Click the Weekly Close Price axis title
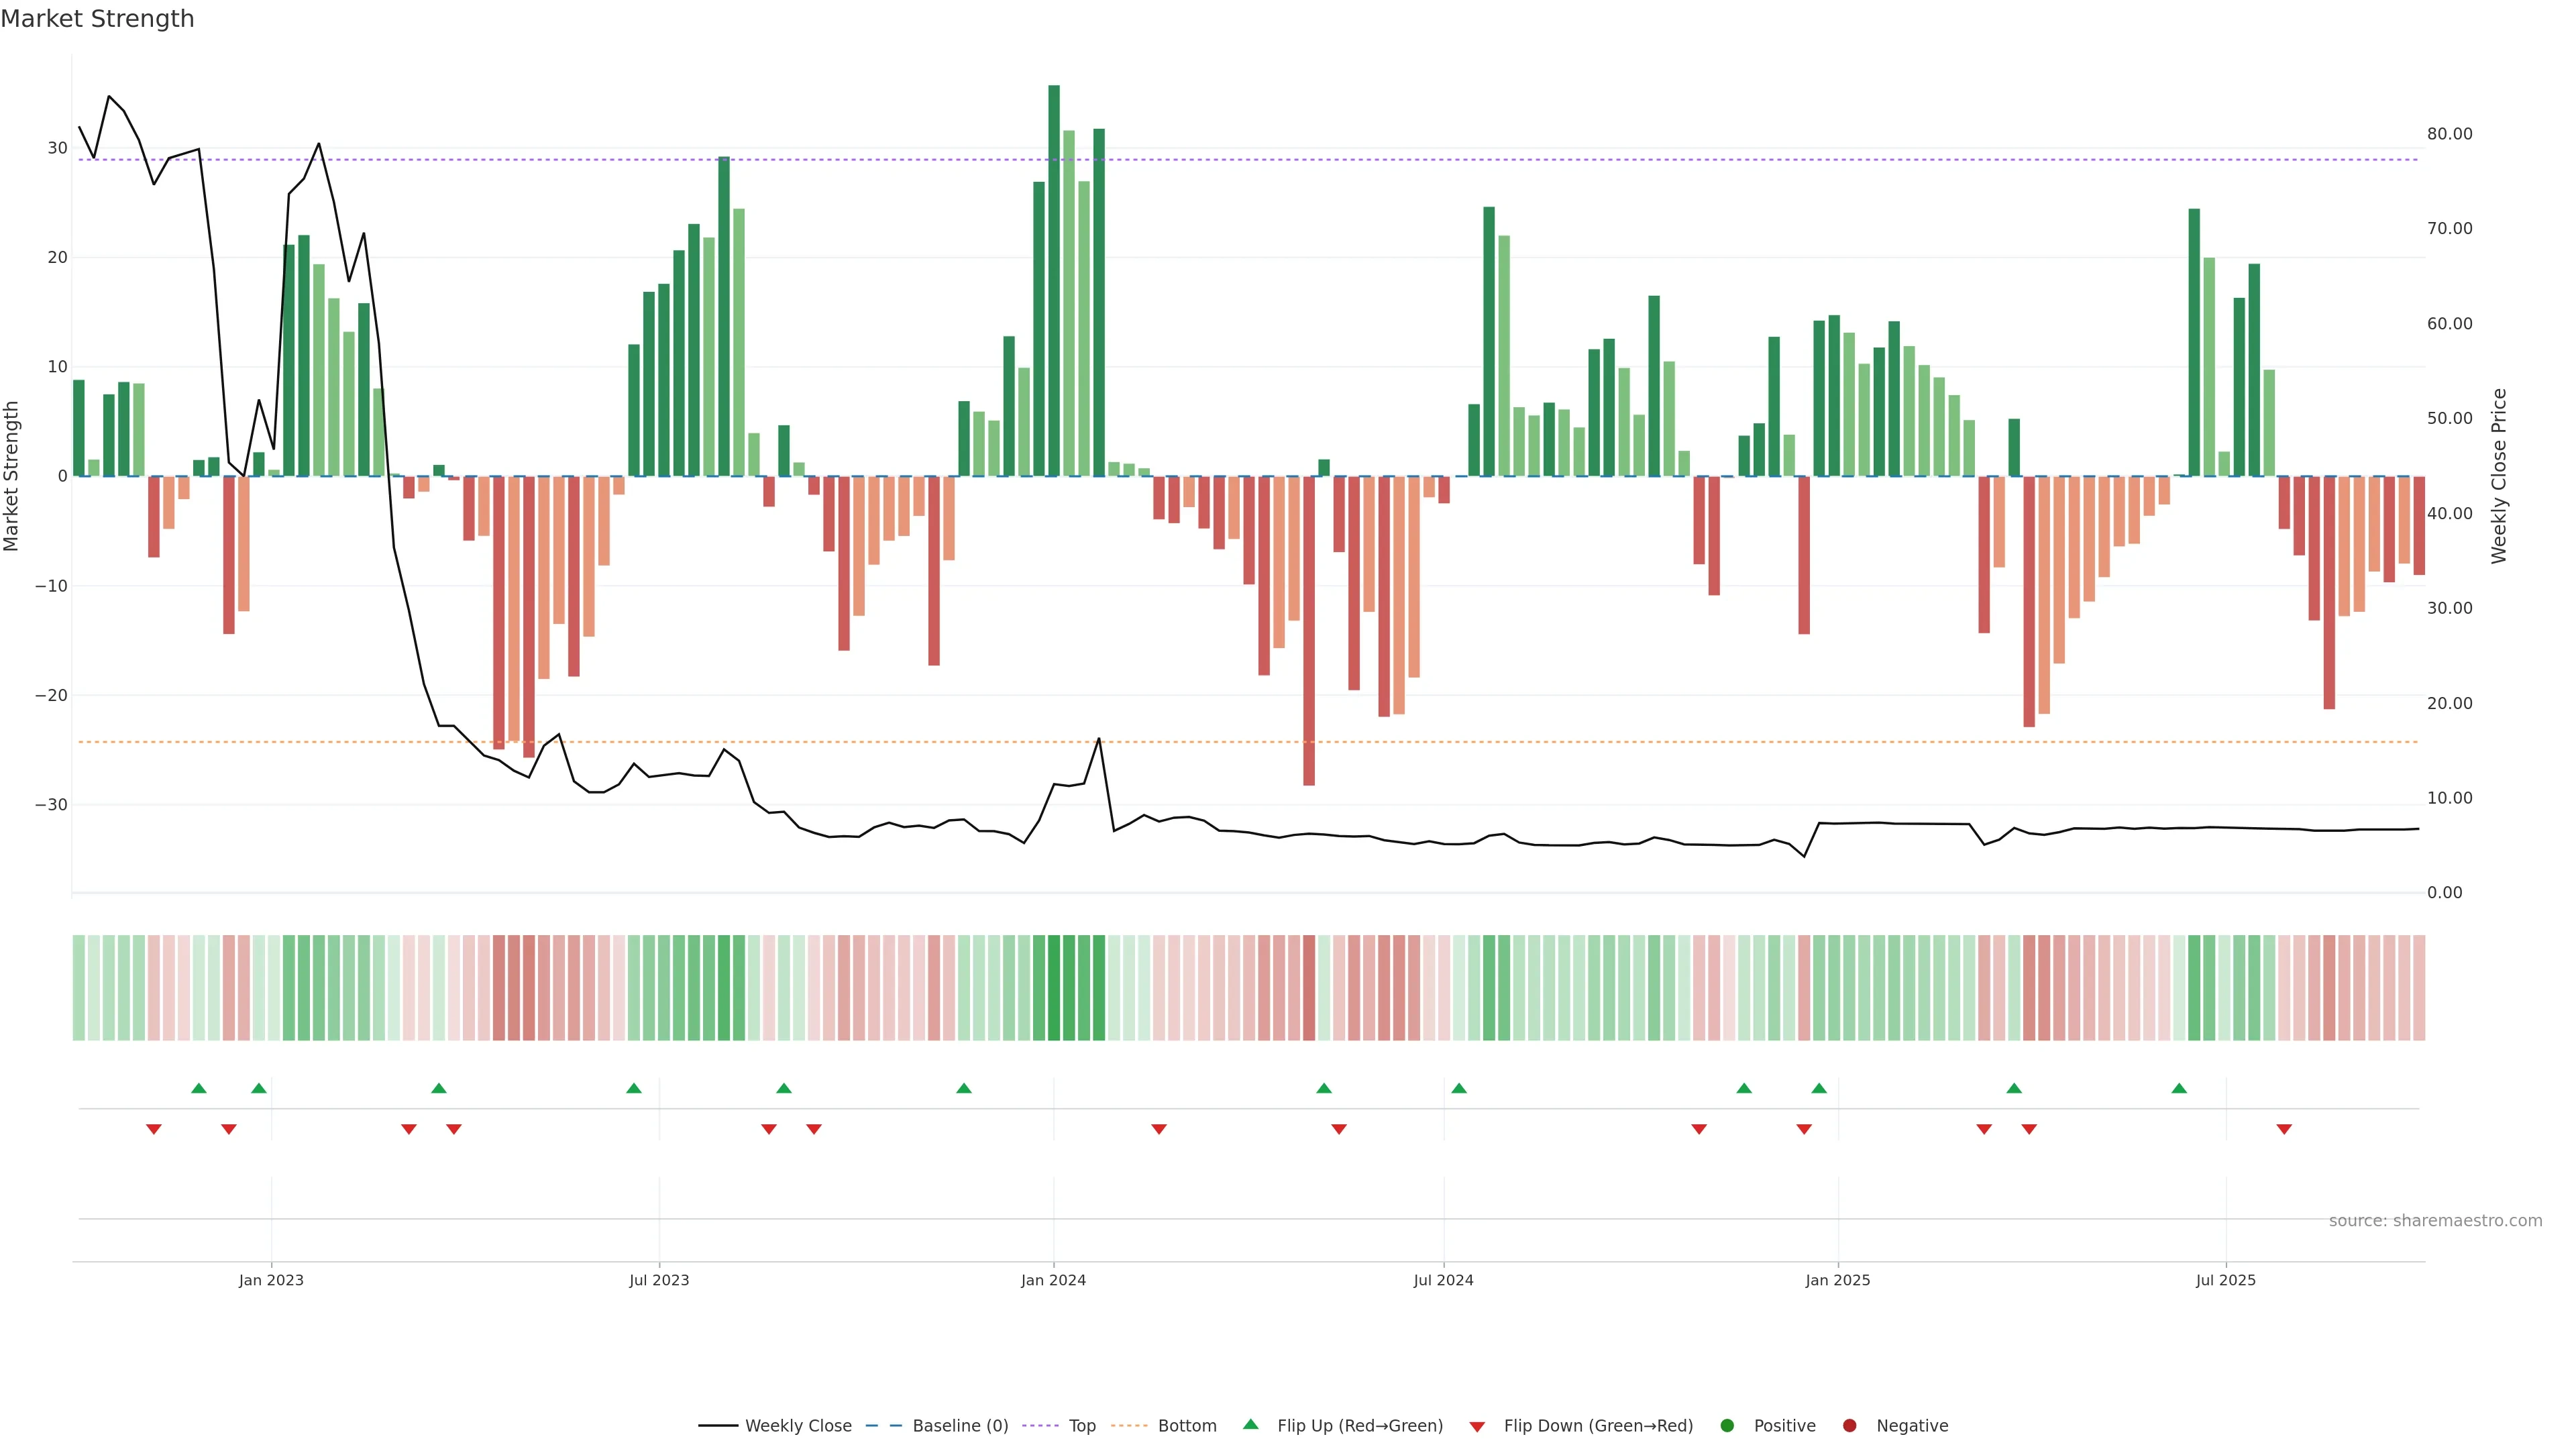Viewport: 2576px width, 1449px height. point(2499,476)
